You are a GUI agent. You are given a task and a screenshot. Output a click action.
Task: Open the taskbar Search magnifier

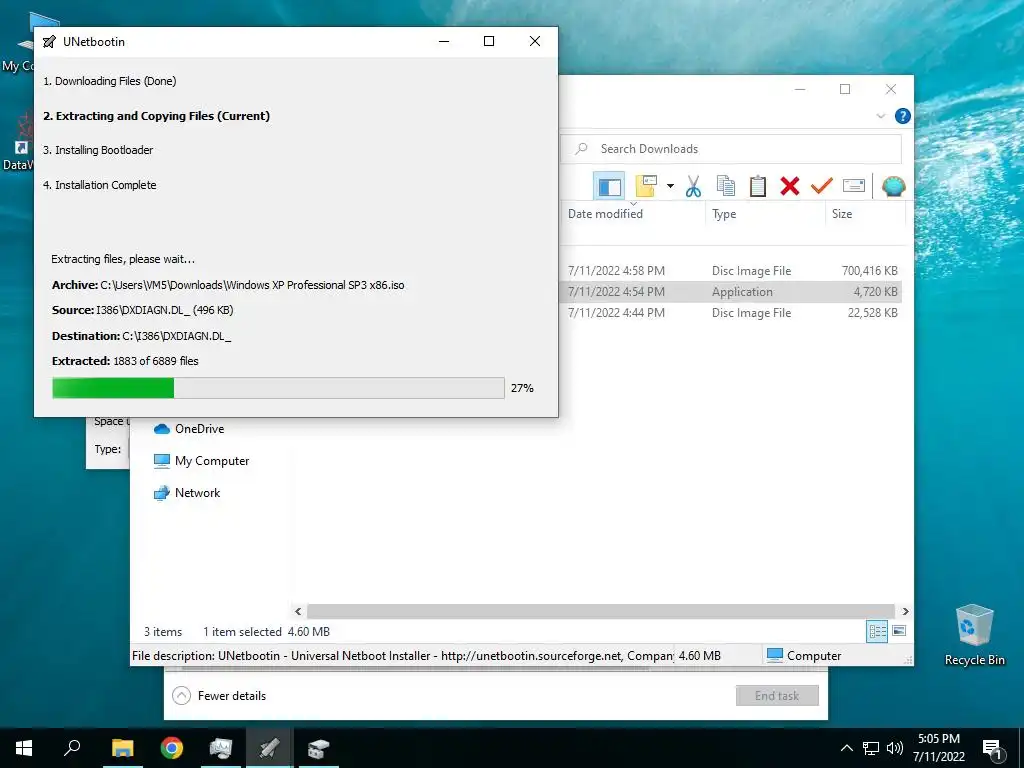pos(72,748)
